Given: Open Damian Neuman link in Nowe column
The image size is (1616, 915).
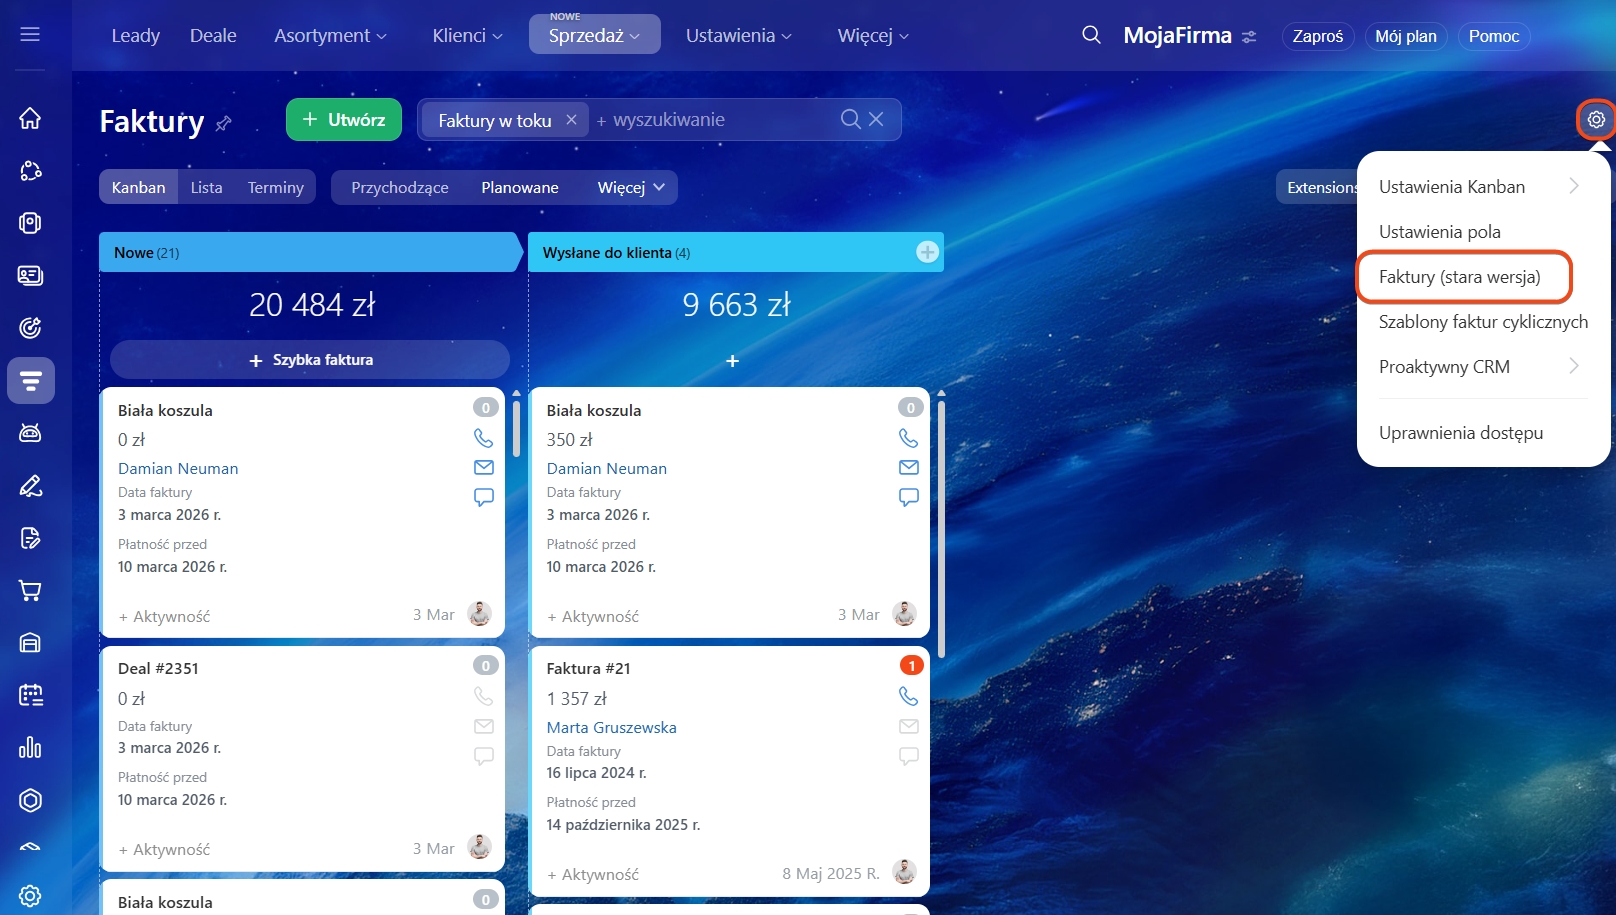Looking at the screenshot, I should [x=178, y=468].
